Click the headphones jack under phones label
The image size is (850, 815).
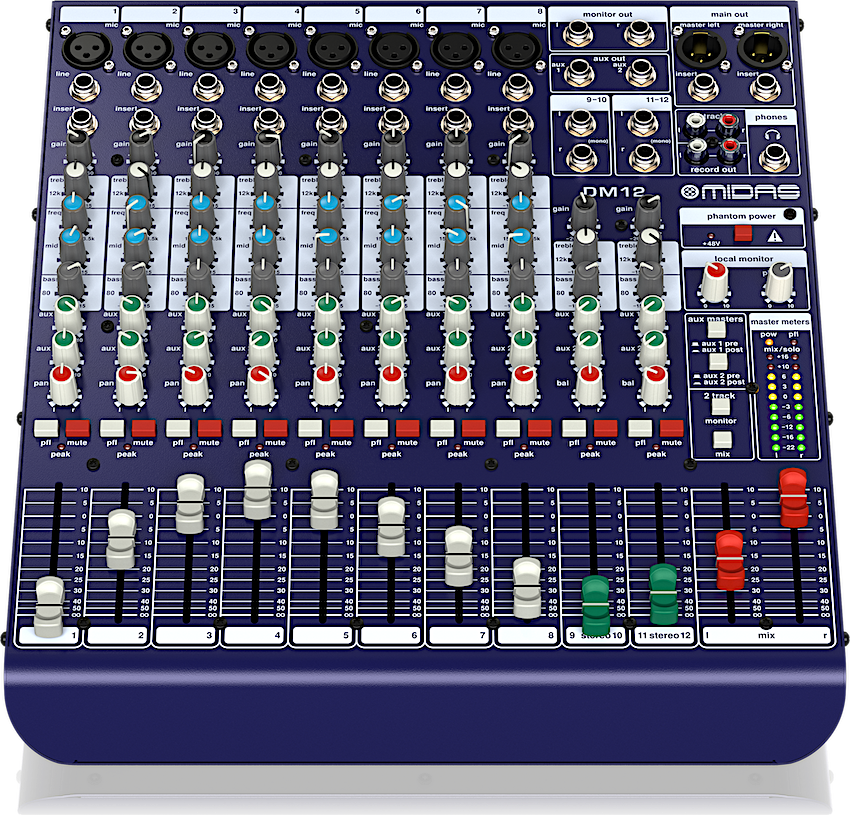coord(771,156)
